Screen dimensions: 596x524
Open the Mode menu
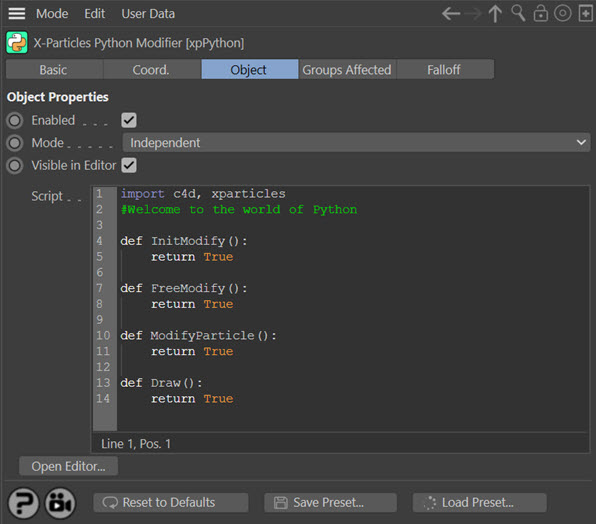coord(52,14)
